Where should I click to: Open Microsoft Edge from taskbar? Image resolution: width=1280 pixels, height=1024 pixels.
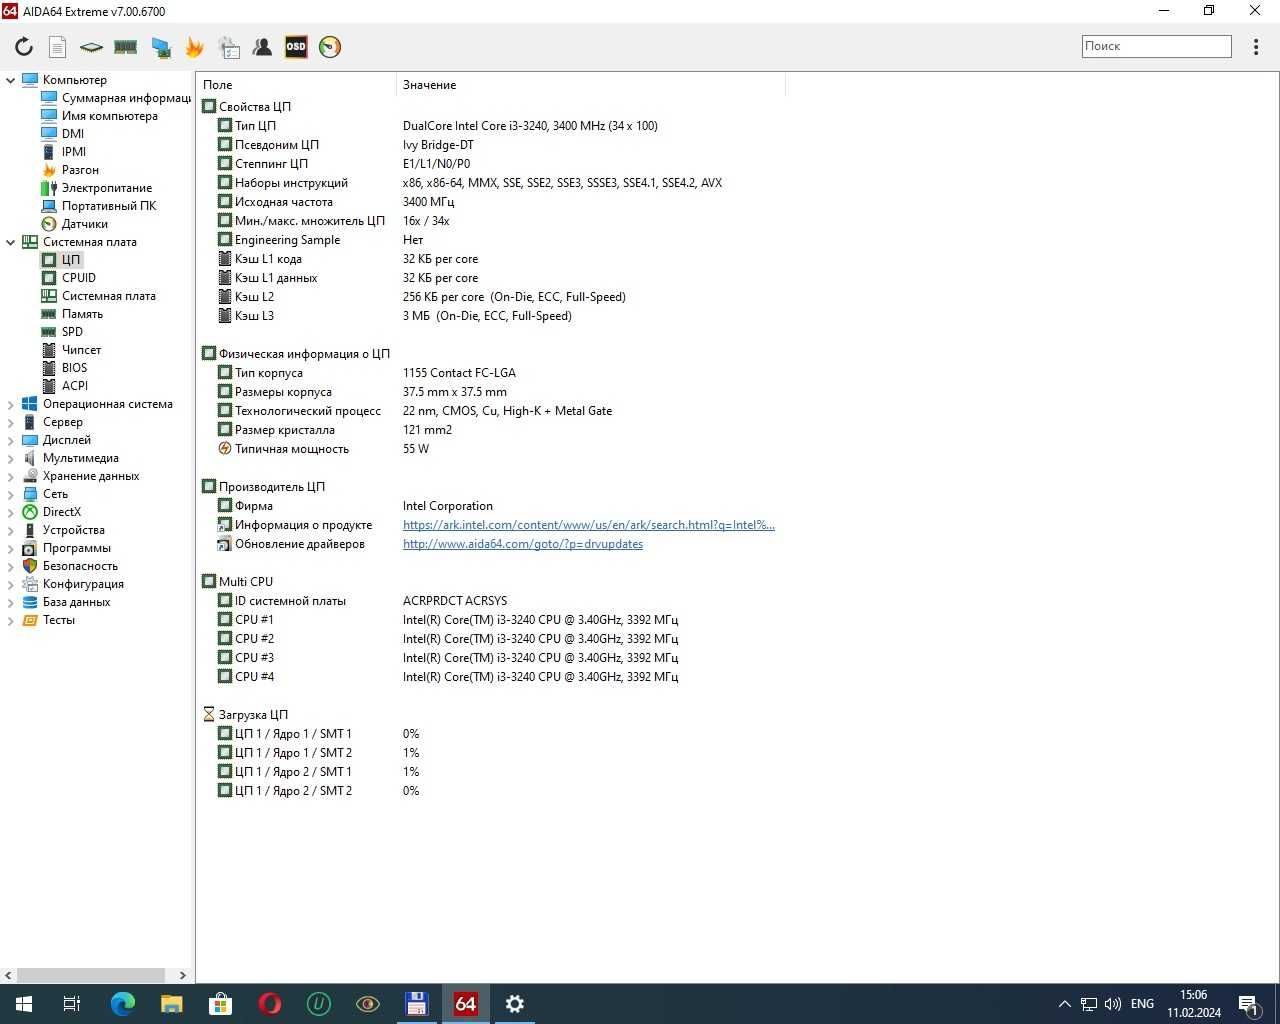[x=122, y=1004]
